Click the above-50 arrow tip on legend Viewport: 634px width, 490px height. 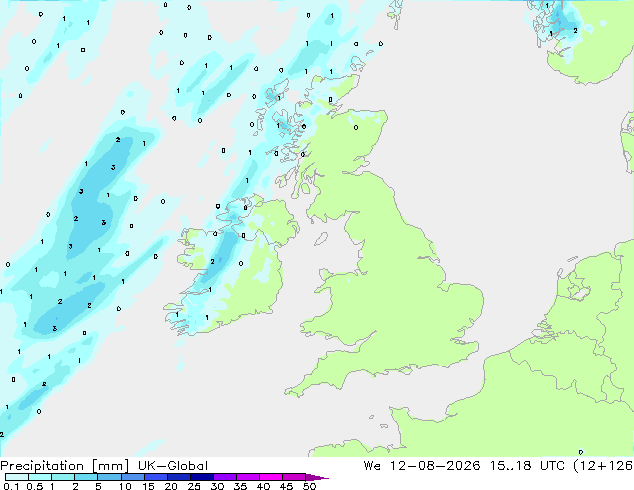pos(317,477)
